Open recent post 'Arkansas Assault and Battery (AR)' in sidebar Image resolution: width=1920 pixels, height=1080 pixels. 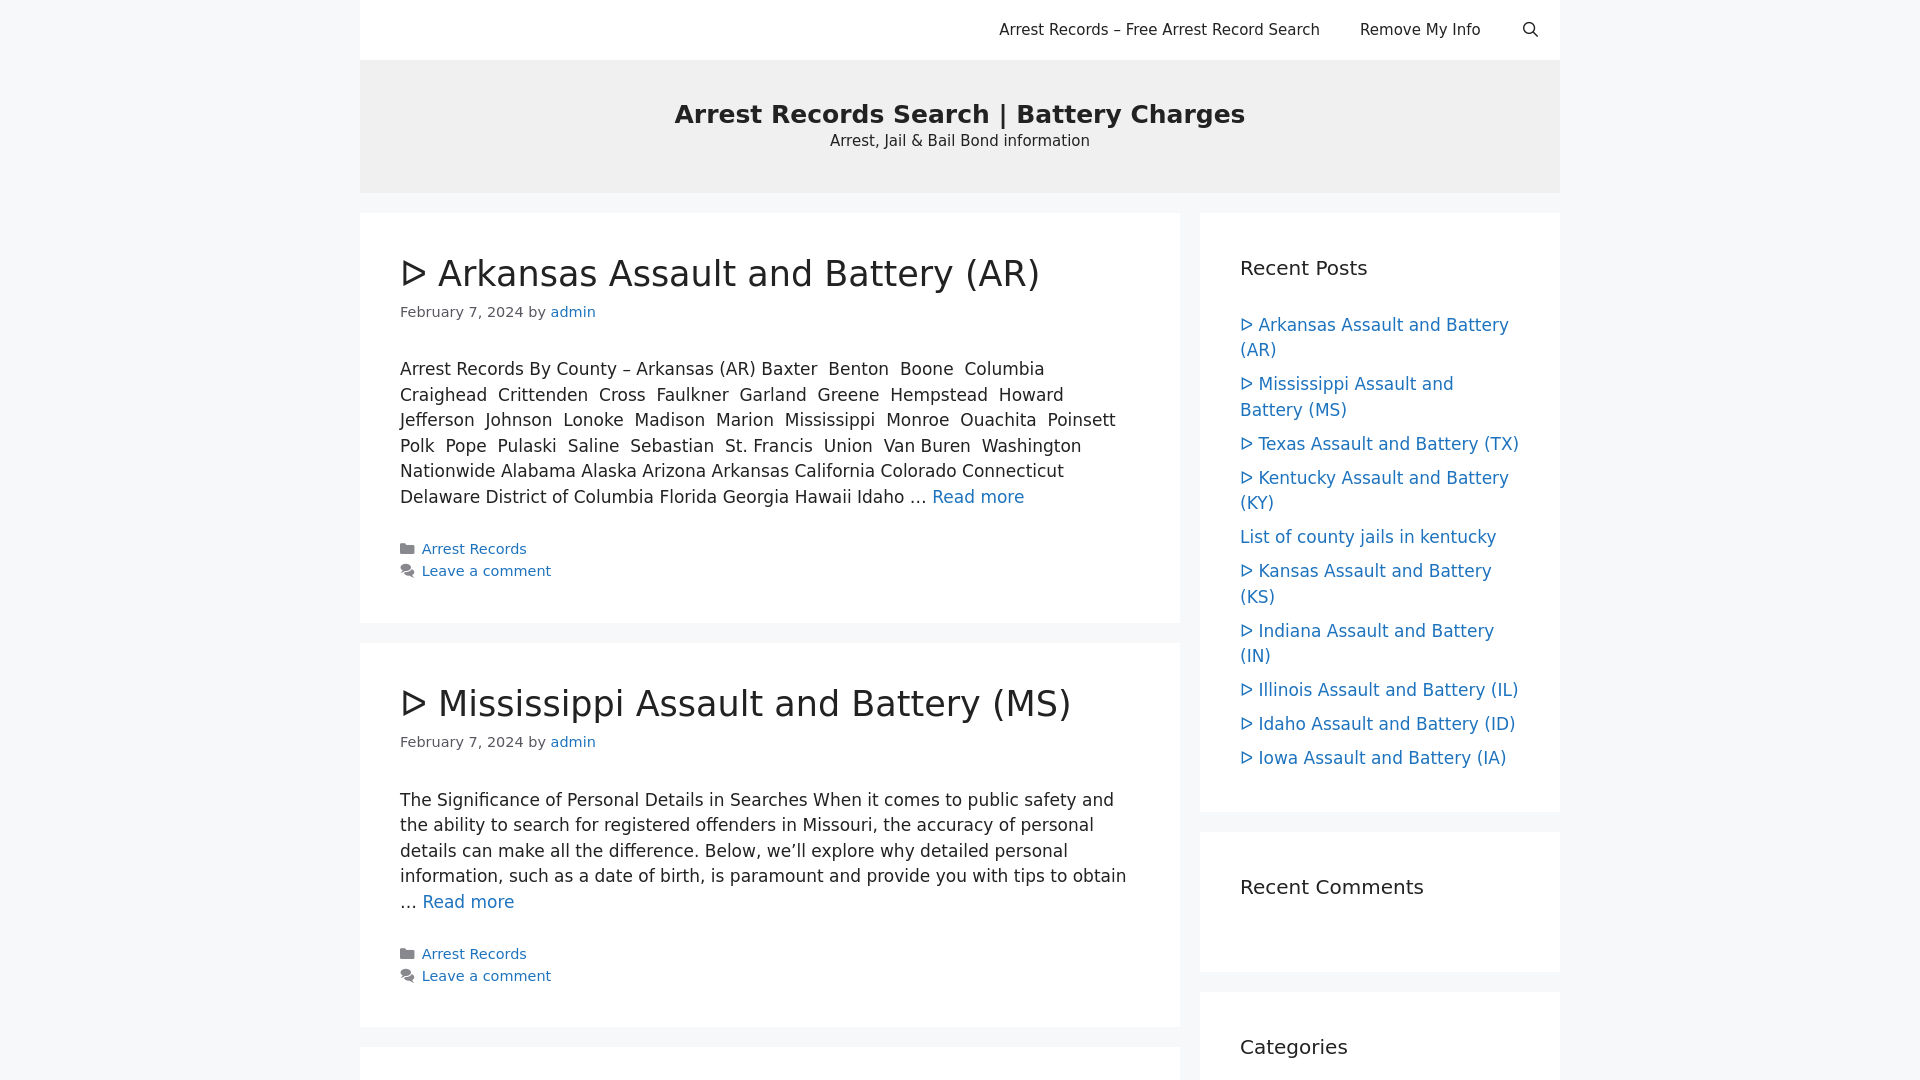1374,338
